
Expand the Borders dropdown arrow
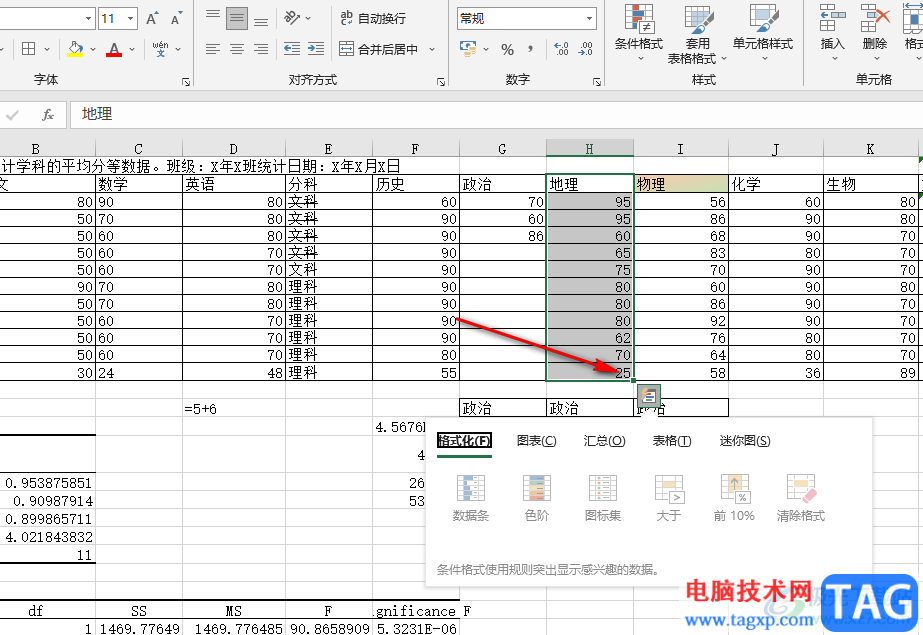click(47, 49)
